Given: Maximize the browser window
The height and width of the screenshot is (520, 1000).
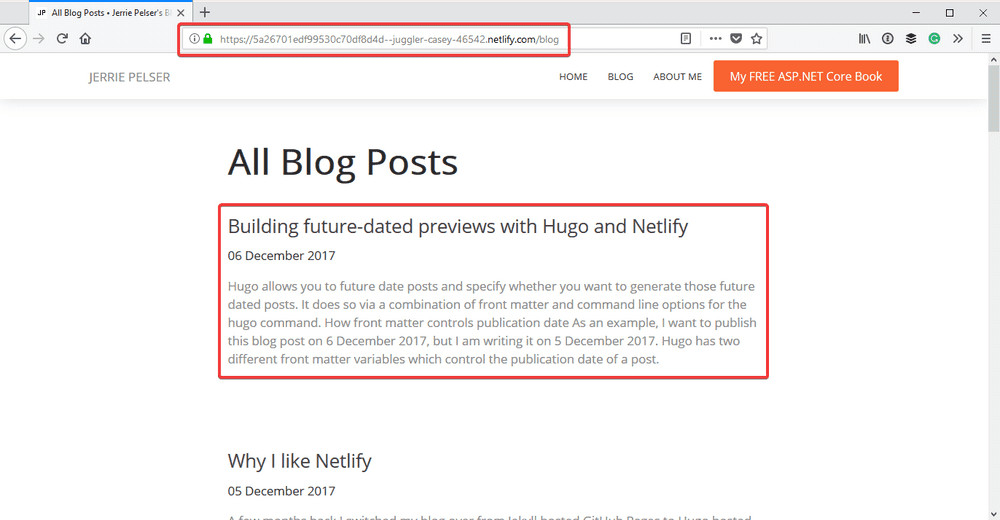Looking at the screenshot, I should [950, 13].
